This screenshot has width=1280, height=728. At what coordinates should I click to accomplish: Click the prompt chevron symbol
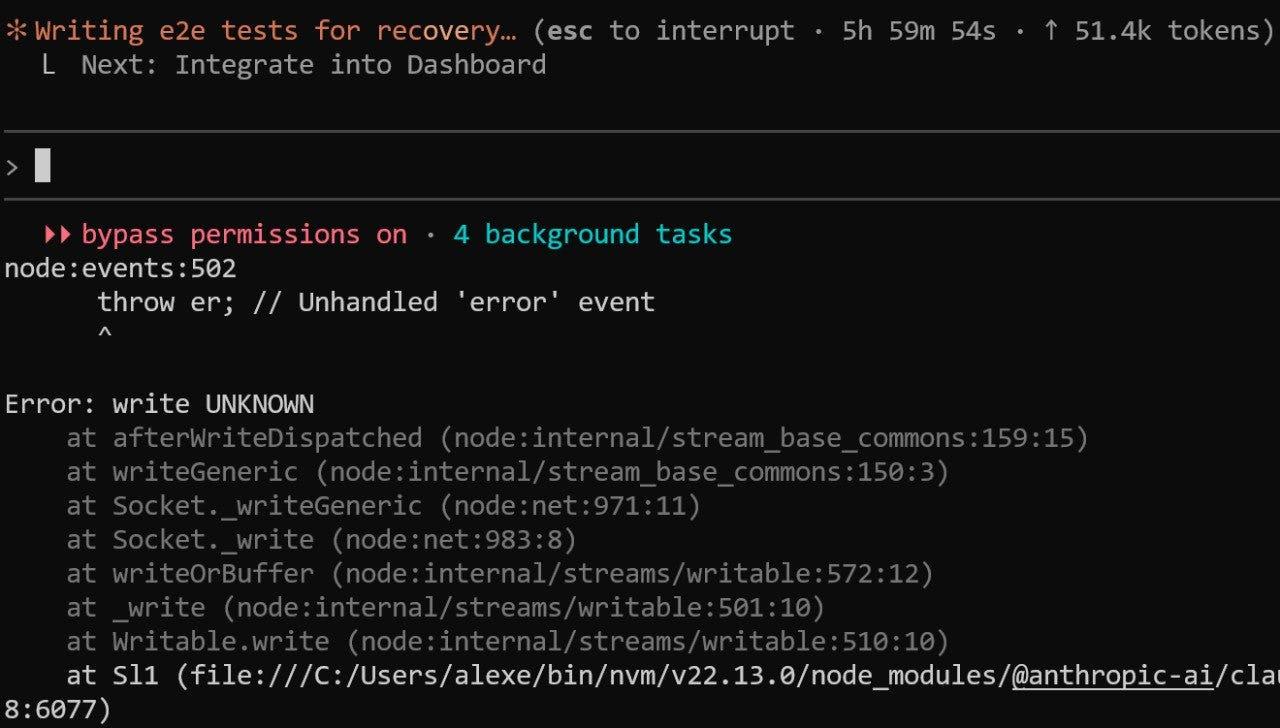tap(12, 167)
